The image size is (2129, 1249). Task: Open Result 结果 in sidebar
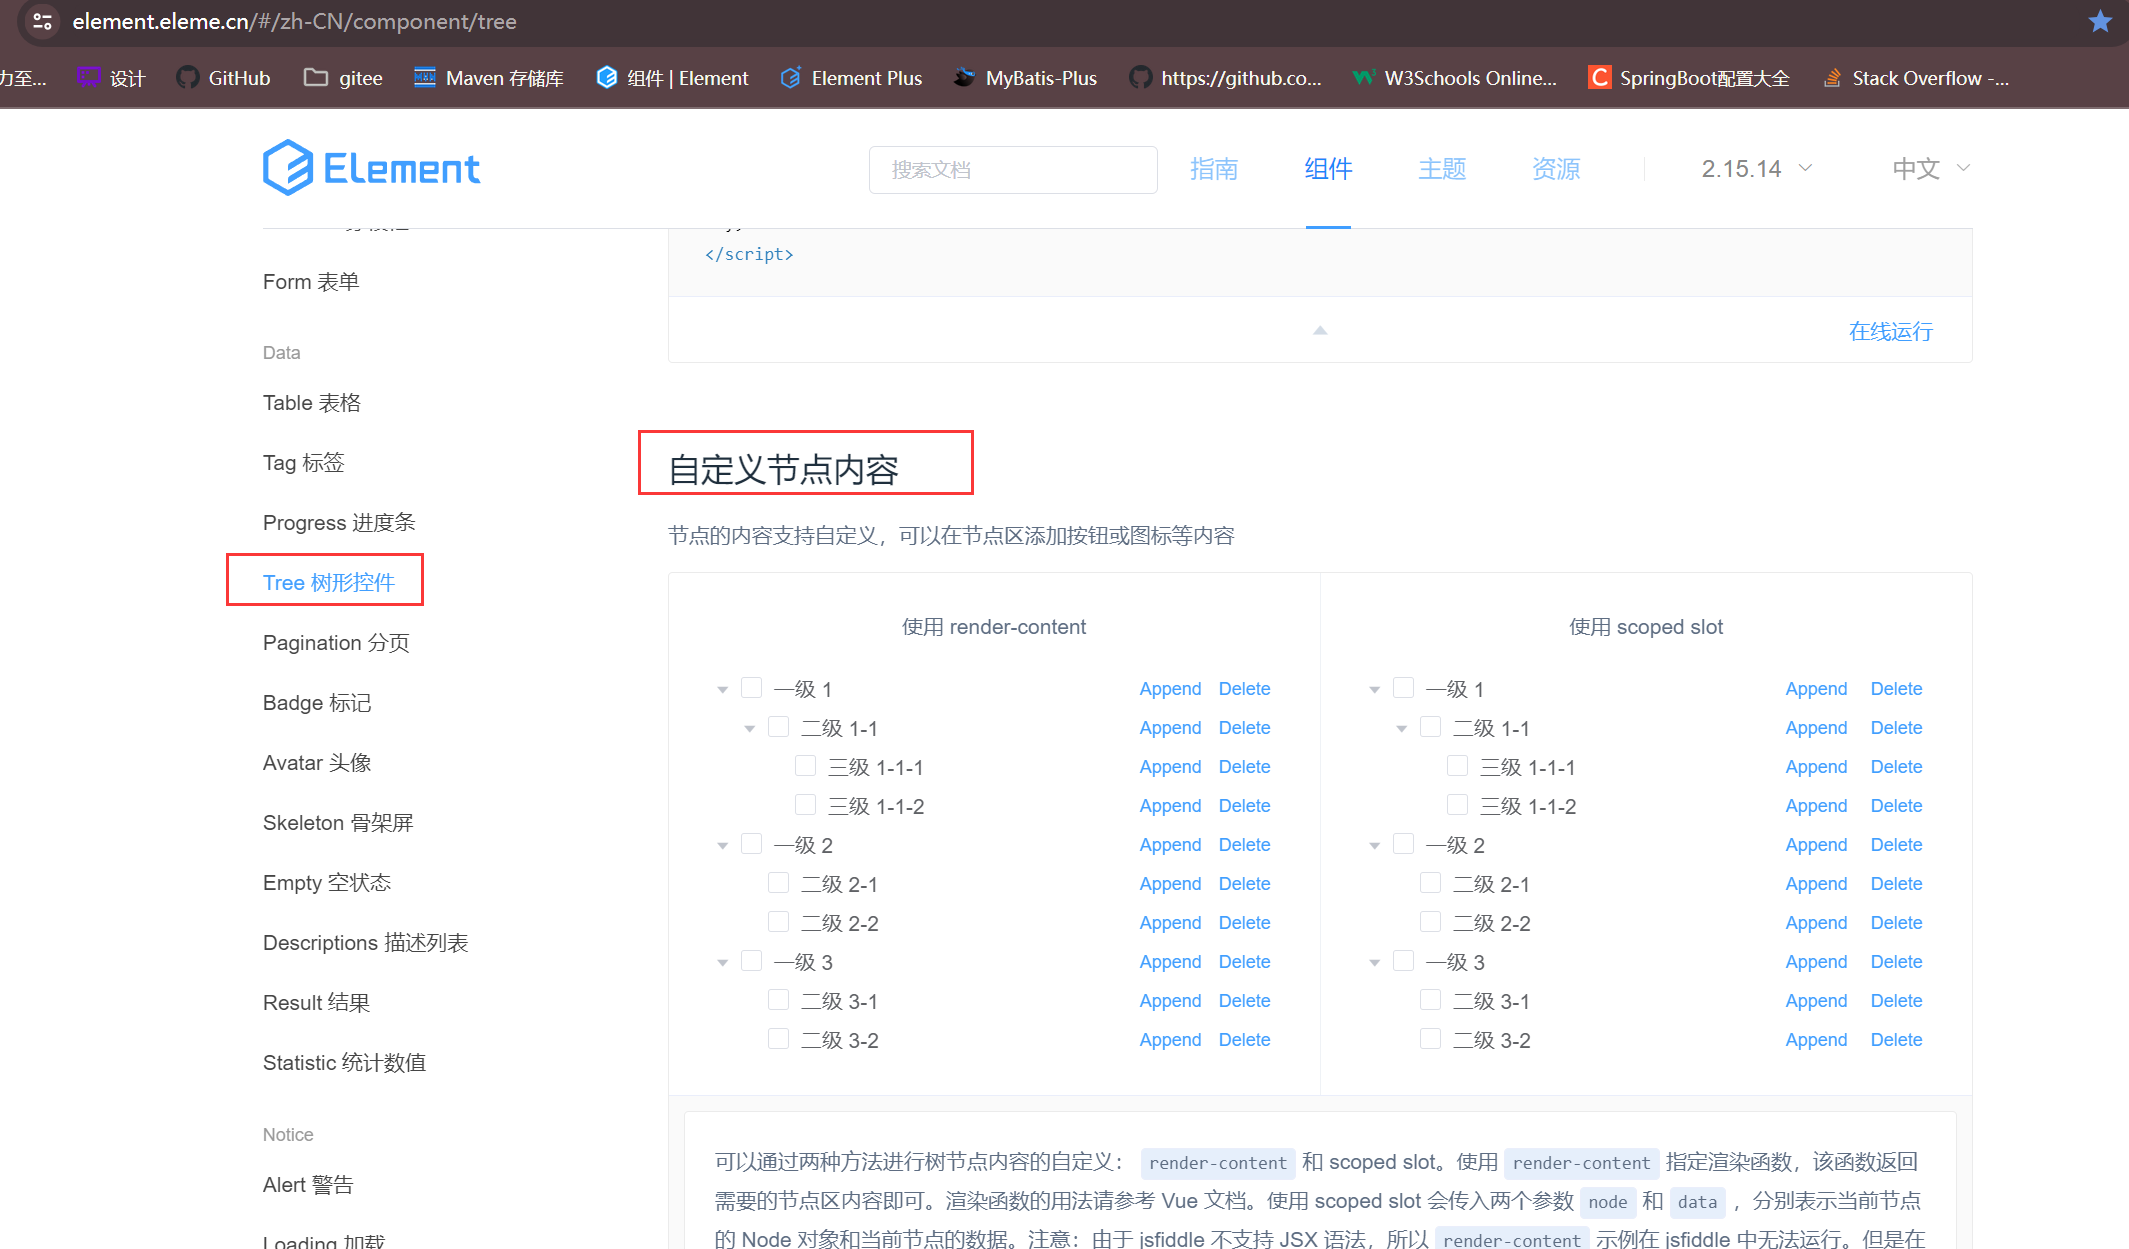316,1002
